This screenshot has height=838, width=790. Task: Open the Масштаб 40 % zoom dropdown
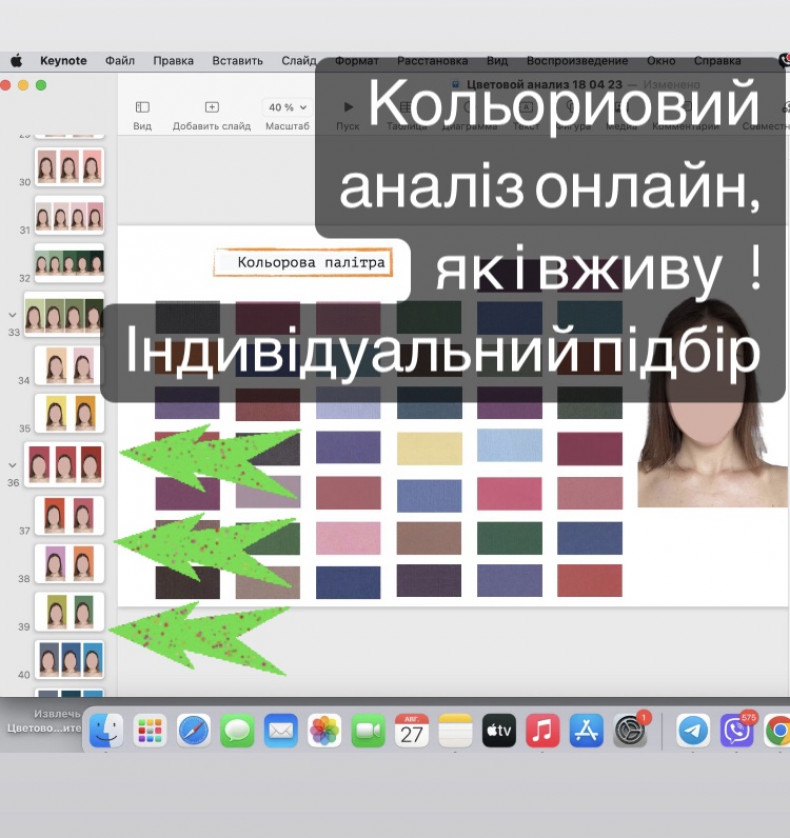point(287,107)
